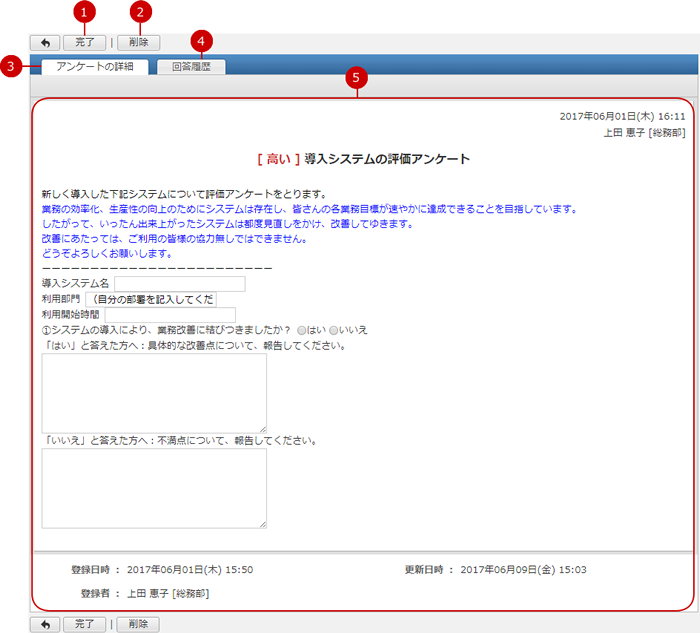Image resolution: width=700 pixels, height=633 pixels.
Task: Click red callout marker number 1
Action: 86,12
